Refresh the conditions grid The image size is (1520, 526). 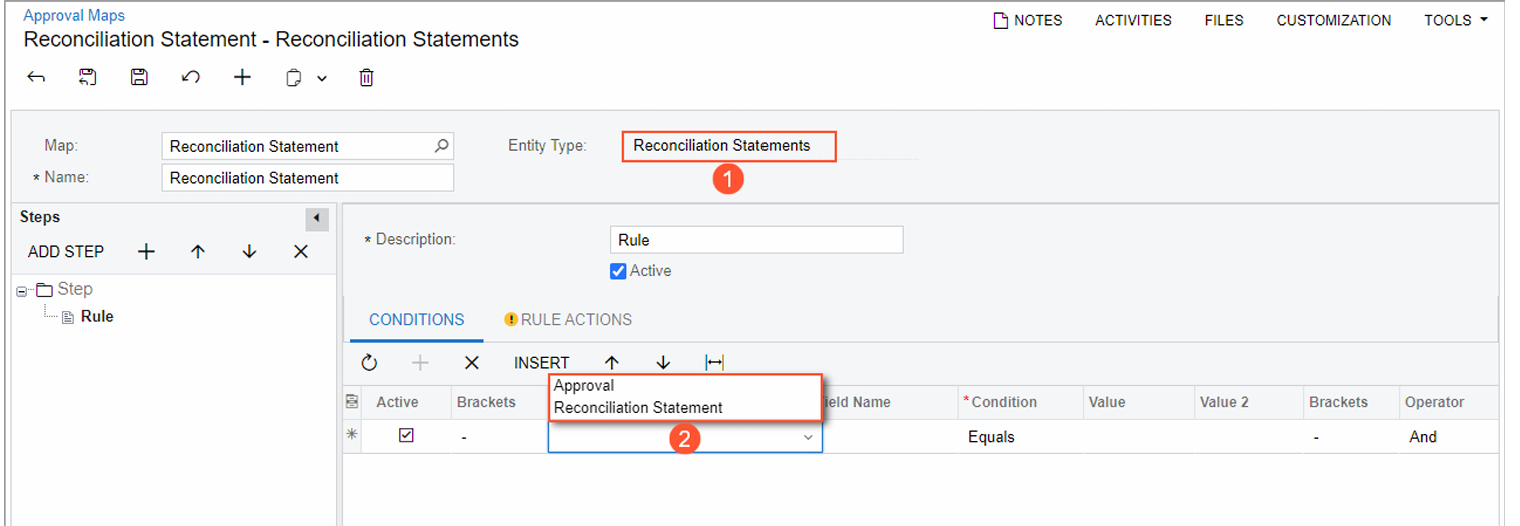point(369,363)
